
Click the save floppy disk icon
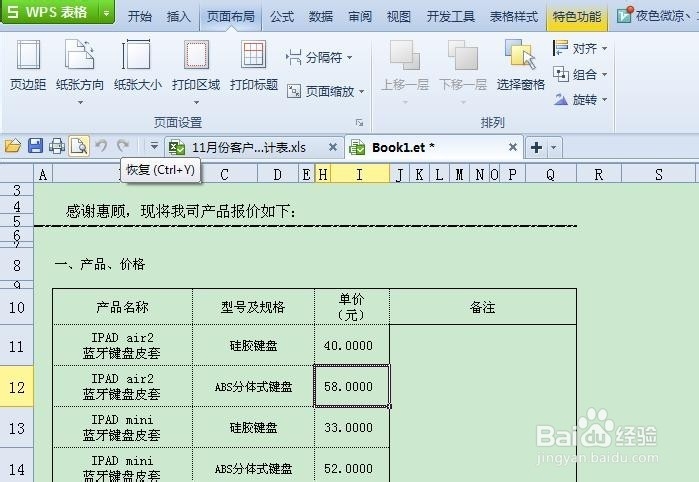[36, 146]
